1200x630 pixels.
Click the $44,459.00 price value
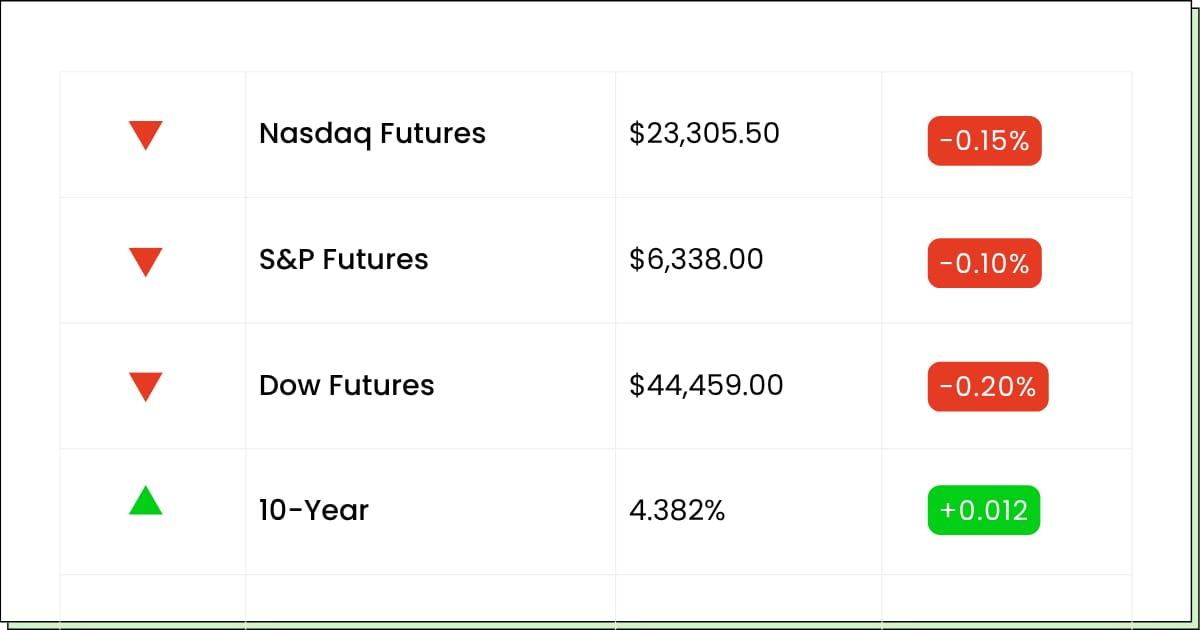pos(706,385)
